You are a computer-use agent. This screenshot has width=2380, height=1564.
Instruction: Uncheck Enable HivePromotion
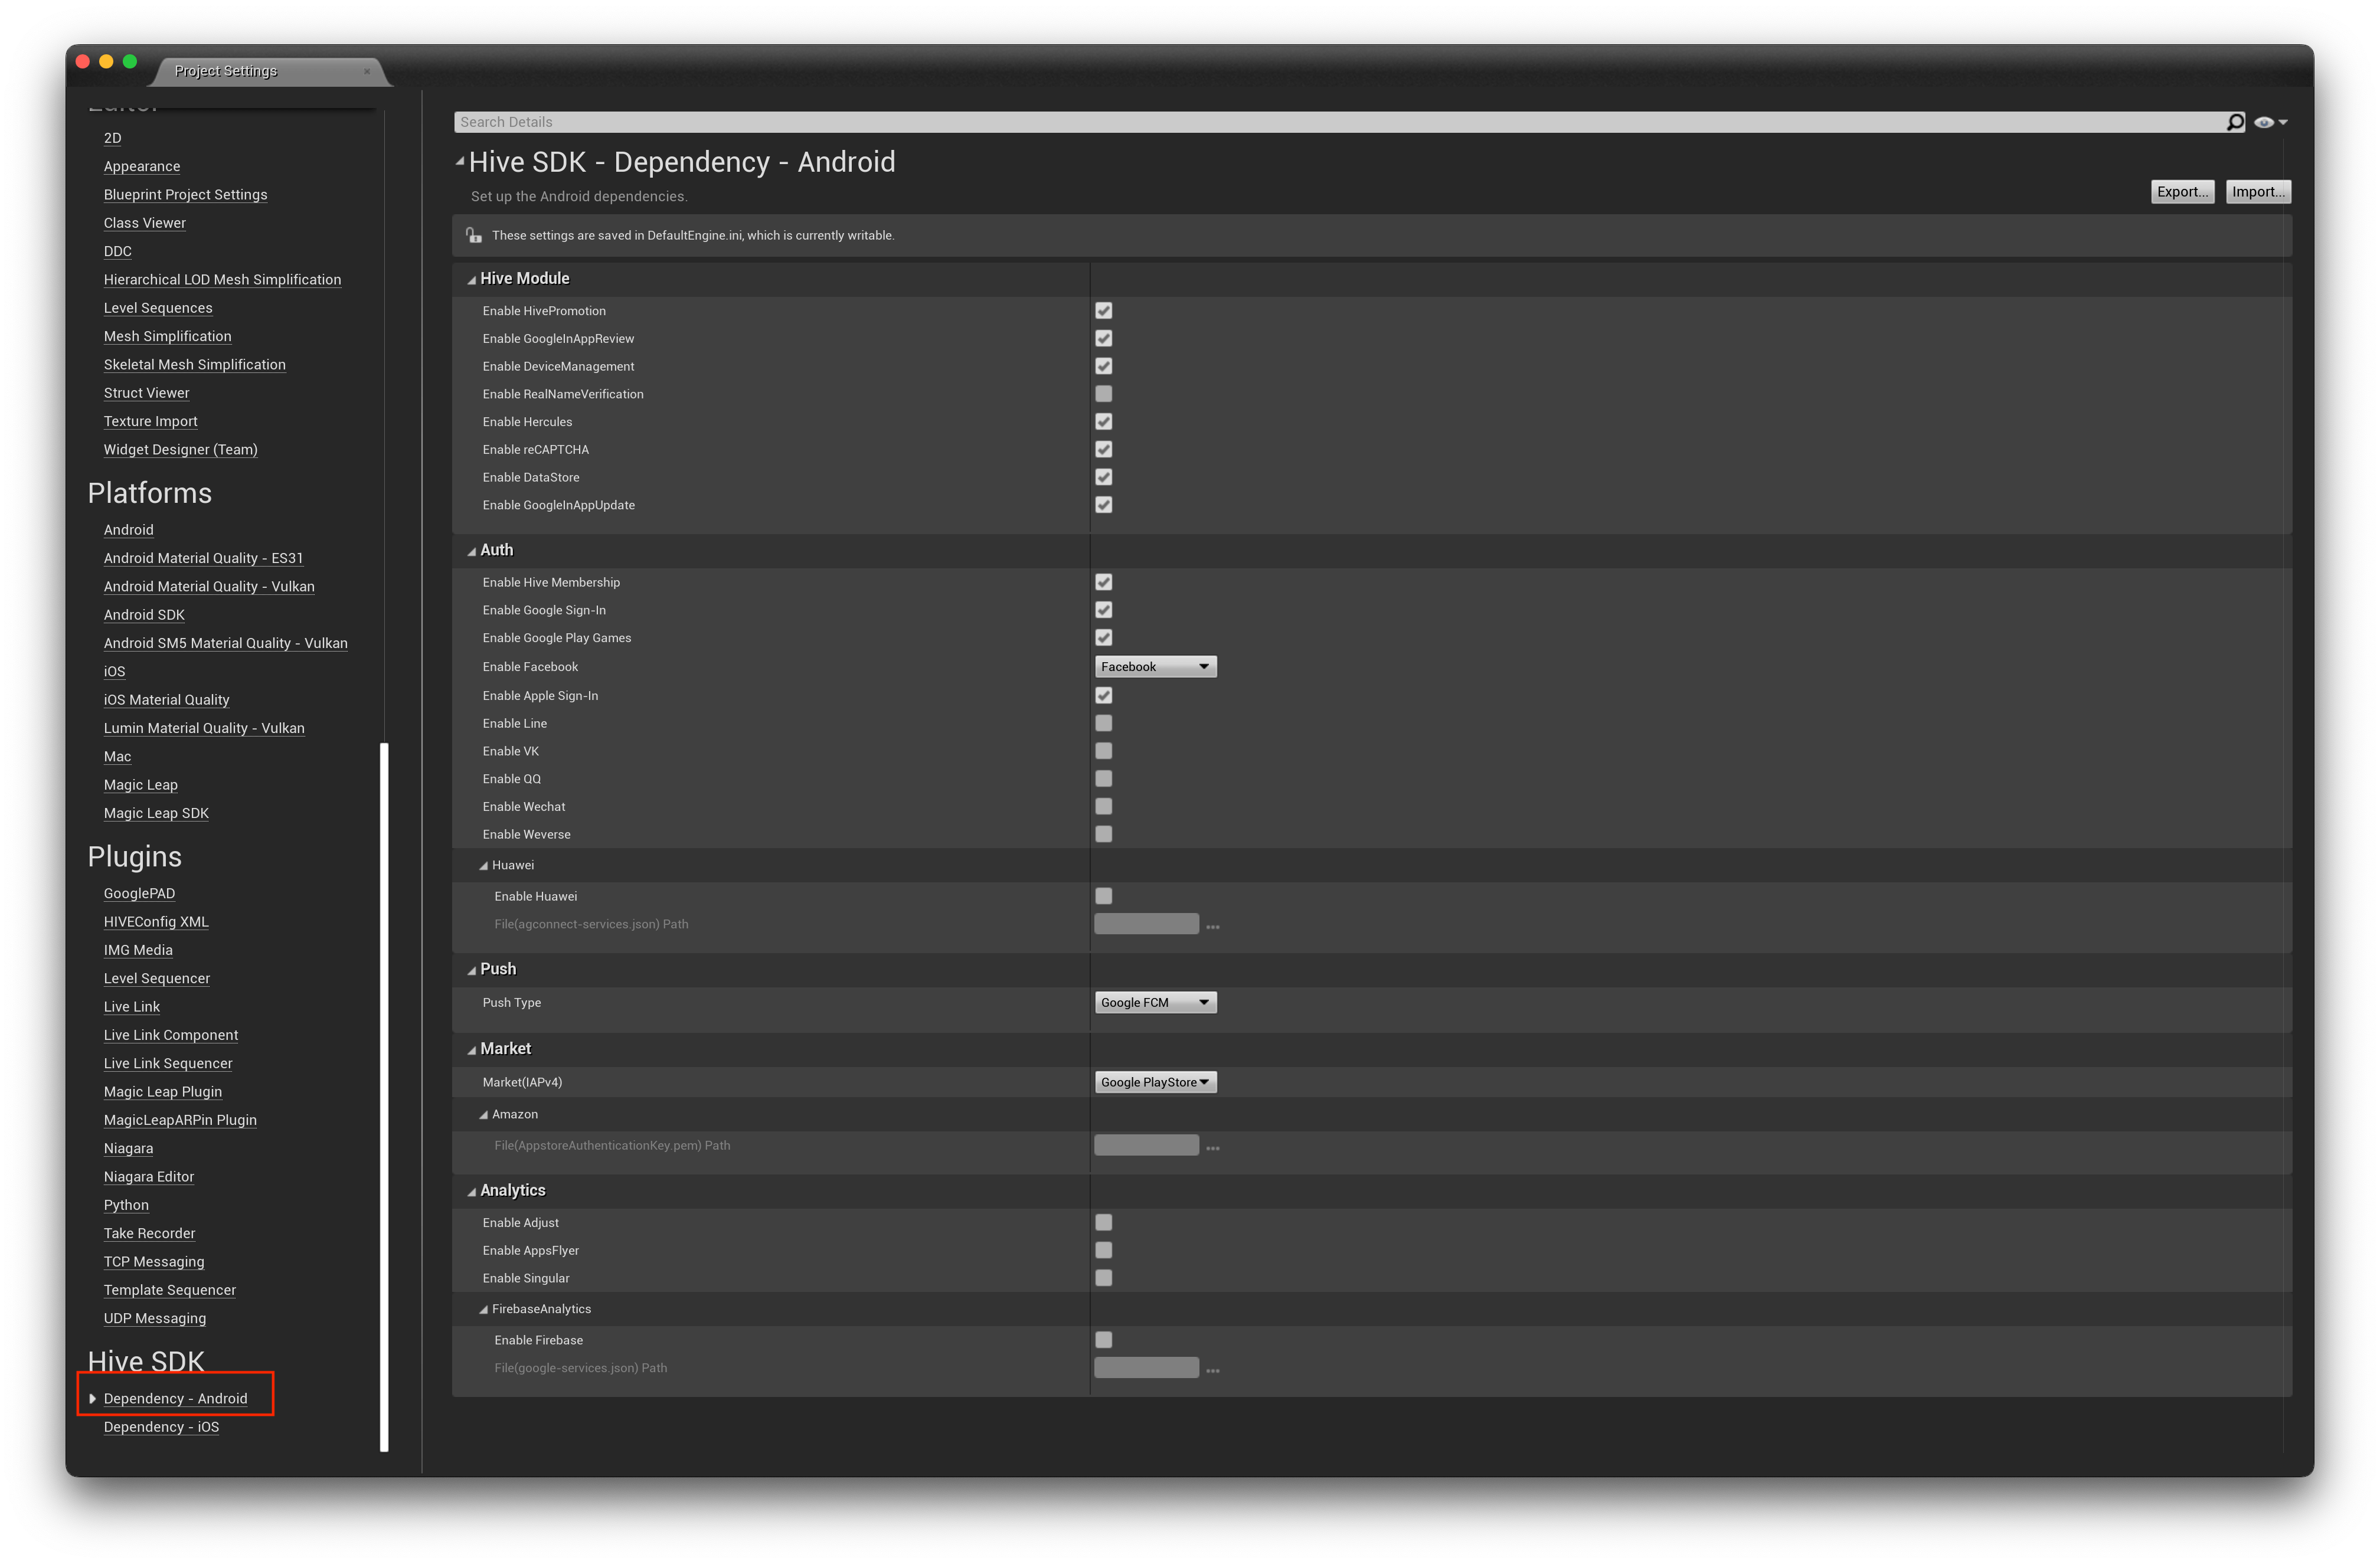point(1104,310)
